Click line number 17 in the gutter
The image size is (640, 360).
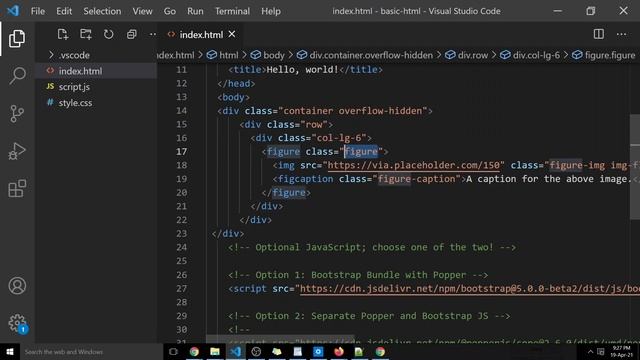pos(182,151)
